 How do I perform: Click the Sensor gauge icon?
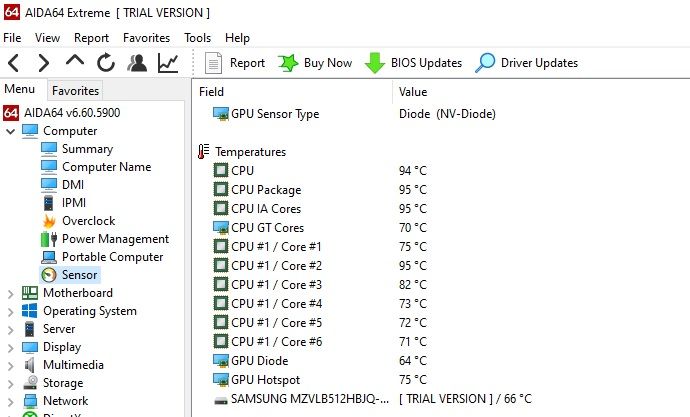click(49, 275)
